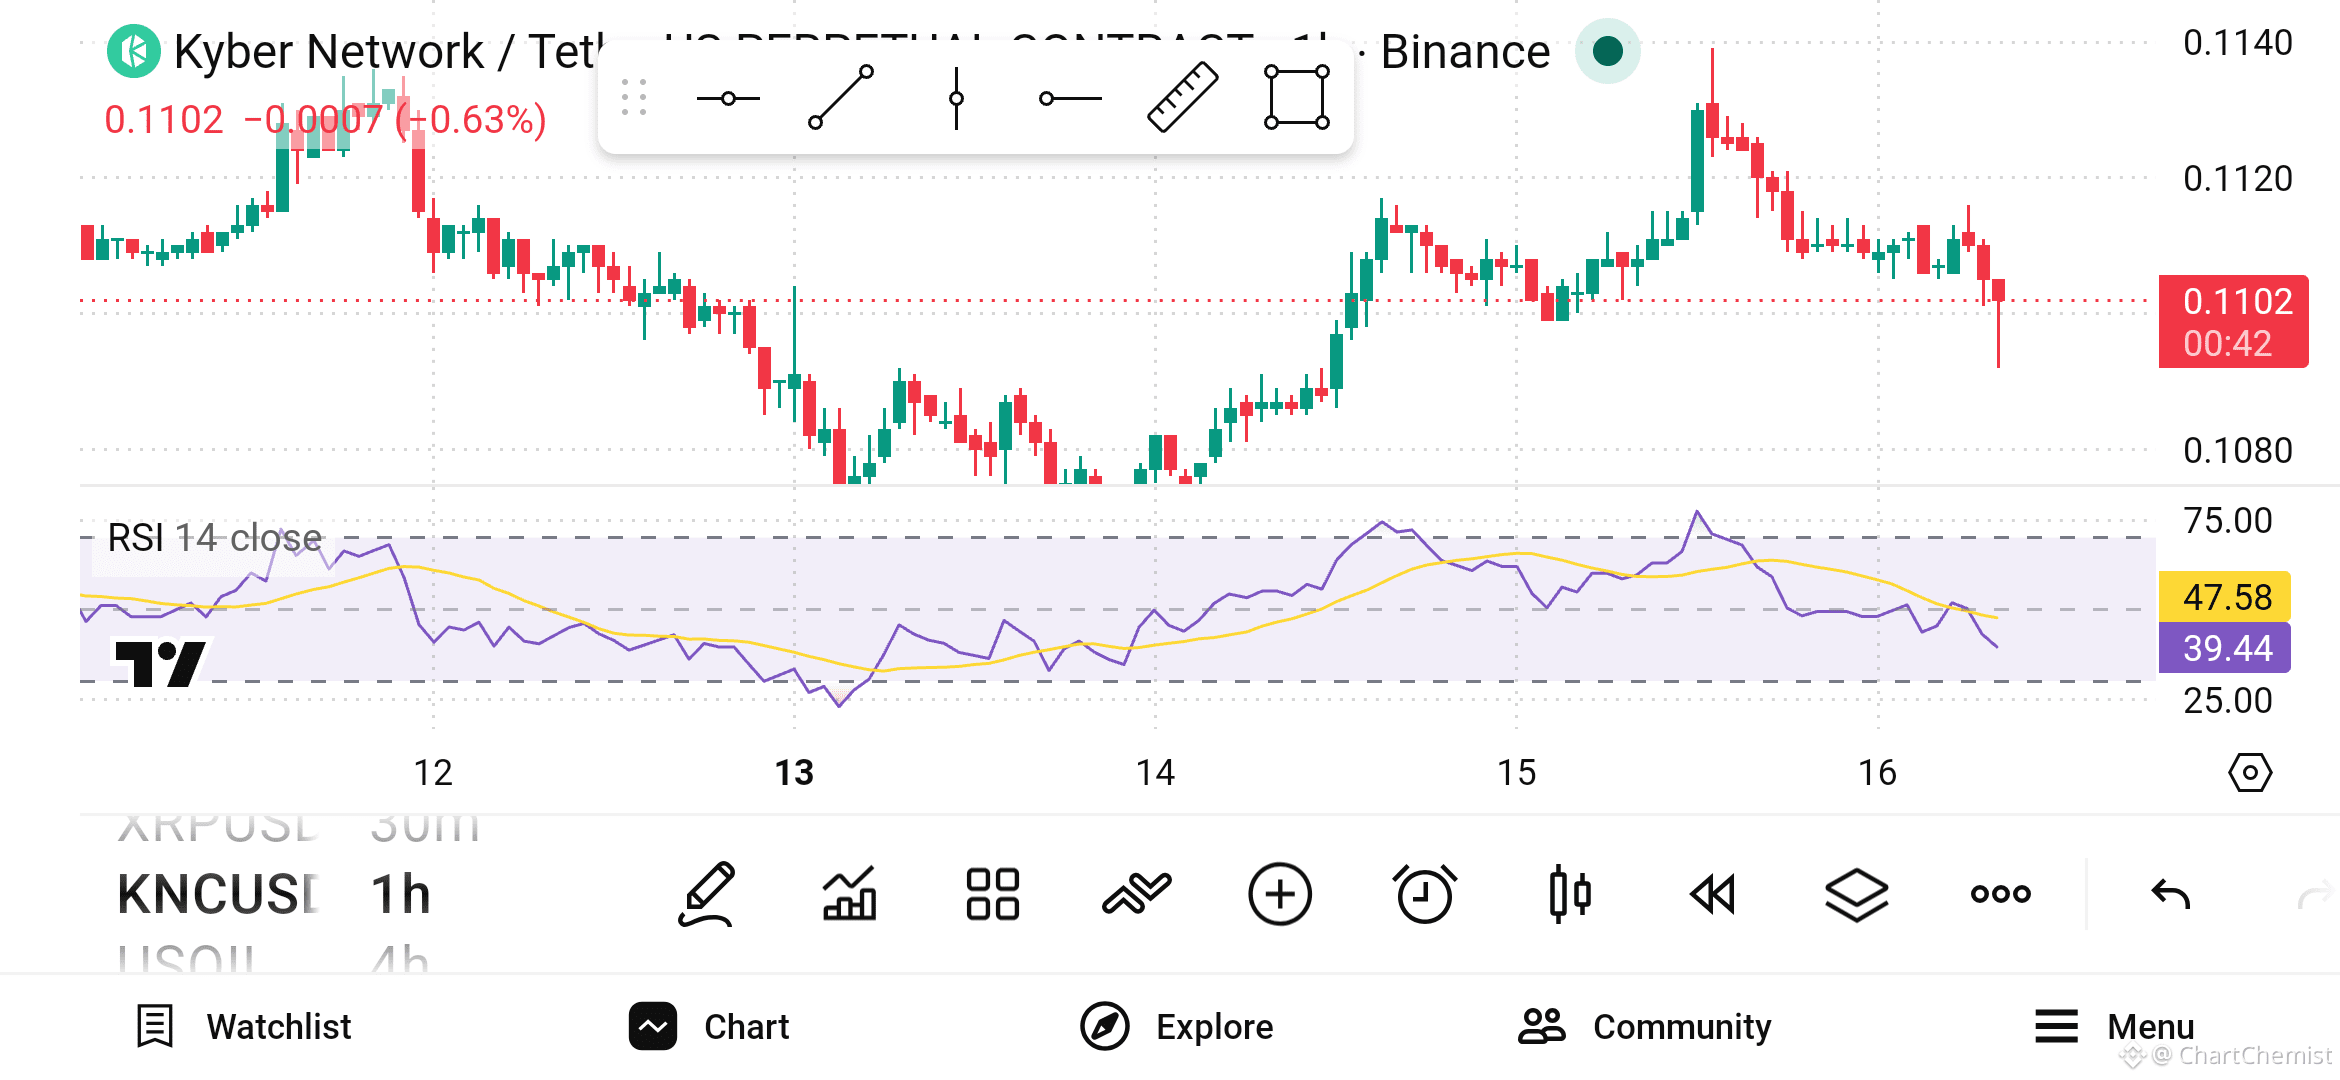Add alert with the alarm clock icon
The width and height of the screenshot is (2340, 1080).
point(1424,893)
